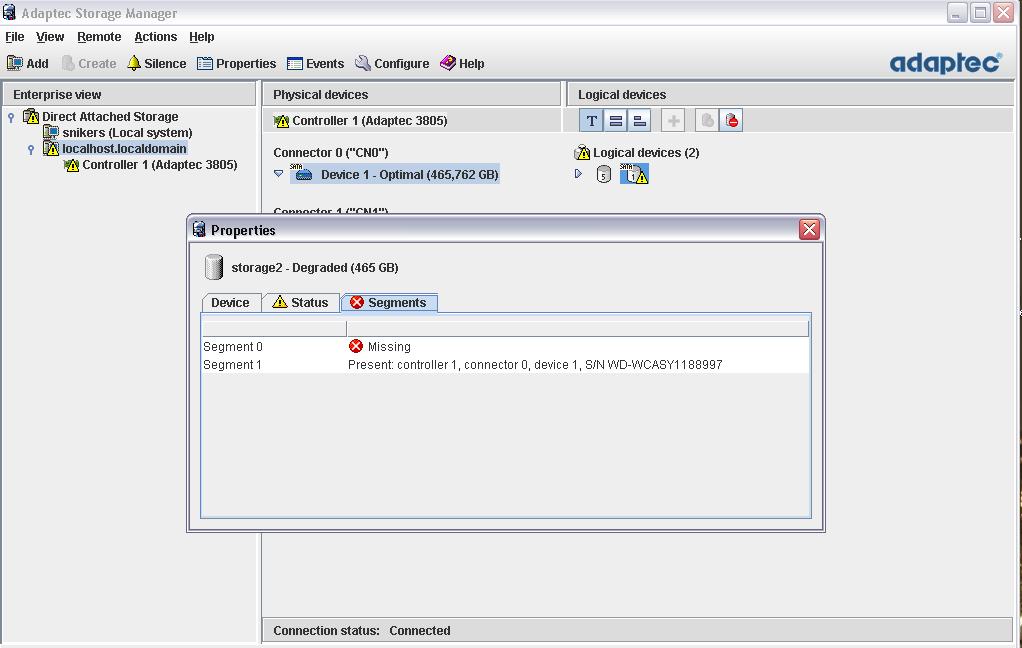Switch to the Status tab
The width and height of the screenshot is (1022, 648).
pos(300,302)
